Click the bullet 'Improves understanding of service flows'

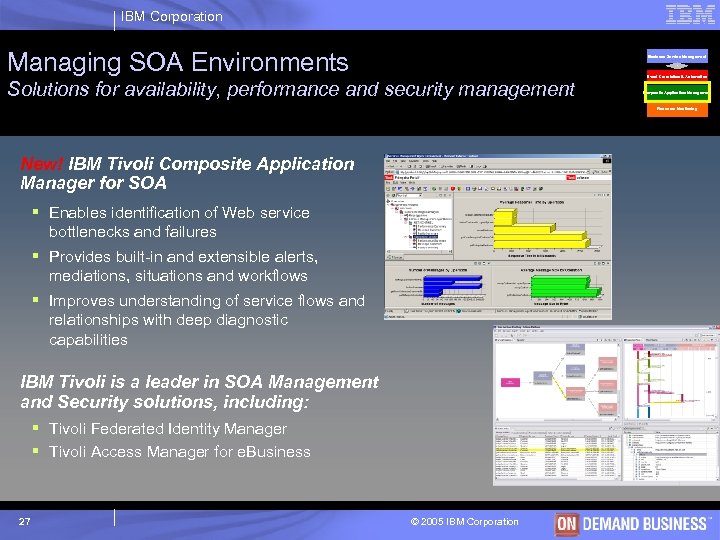pos(207,320)
